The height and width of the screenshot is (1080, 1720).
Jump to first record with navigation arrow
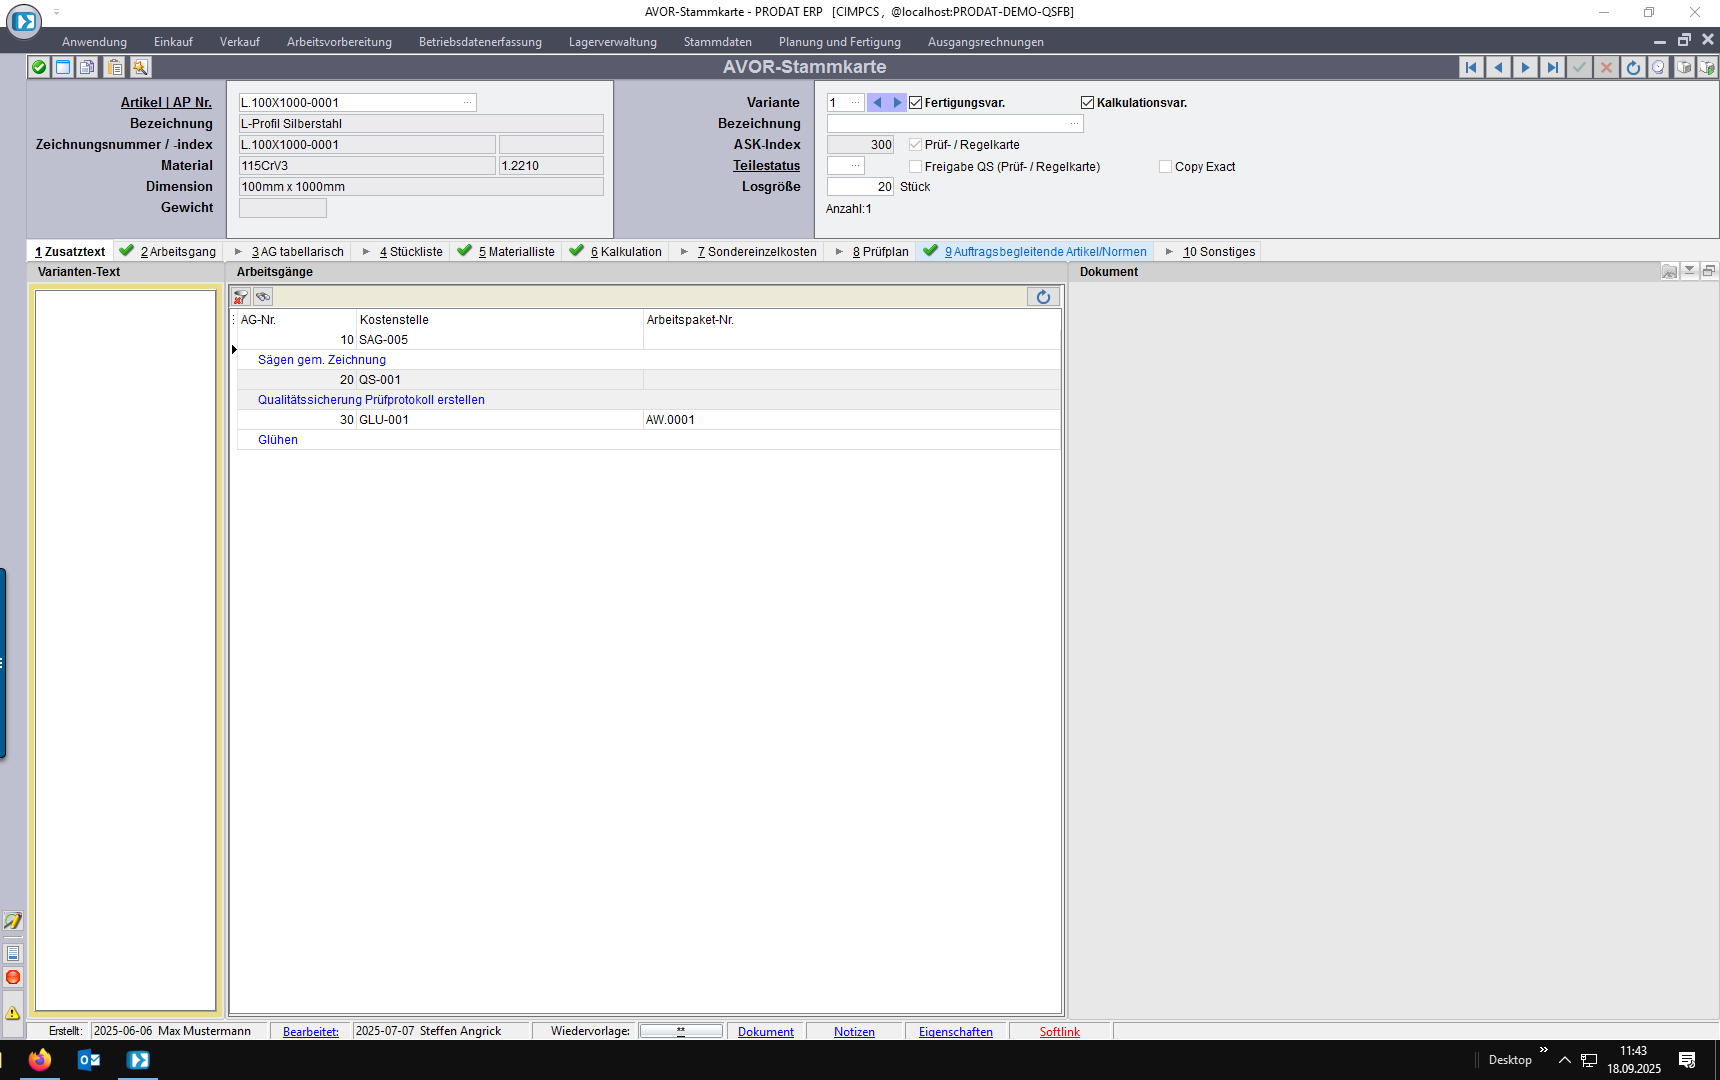coord(1471,67)
